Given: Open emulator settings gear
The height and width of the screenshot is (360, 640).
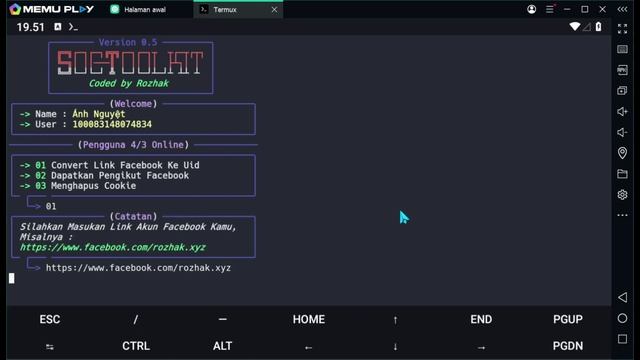Looking at the screenshot, I should 622,195.
